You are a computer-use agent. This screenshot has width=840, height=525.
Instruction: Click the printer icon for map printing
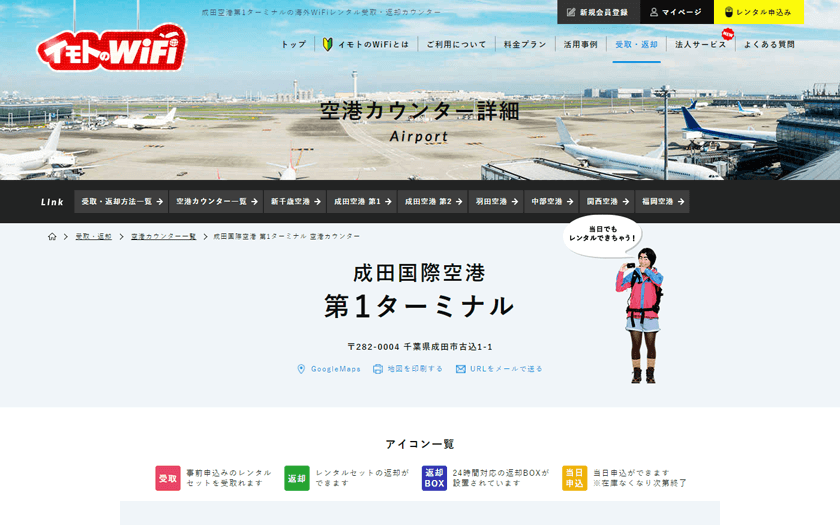point(378,369)
